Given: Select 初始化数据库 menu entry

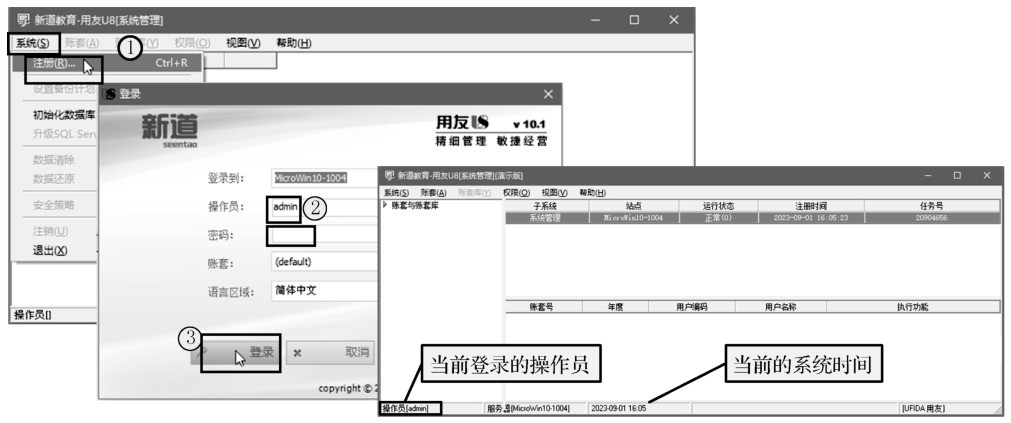Looking at the screenshot, I should tap(64, 115).
